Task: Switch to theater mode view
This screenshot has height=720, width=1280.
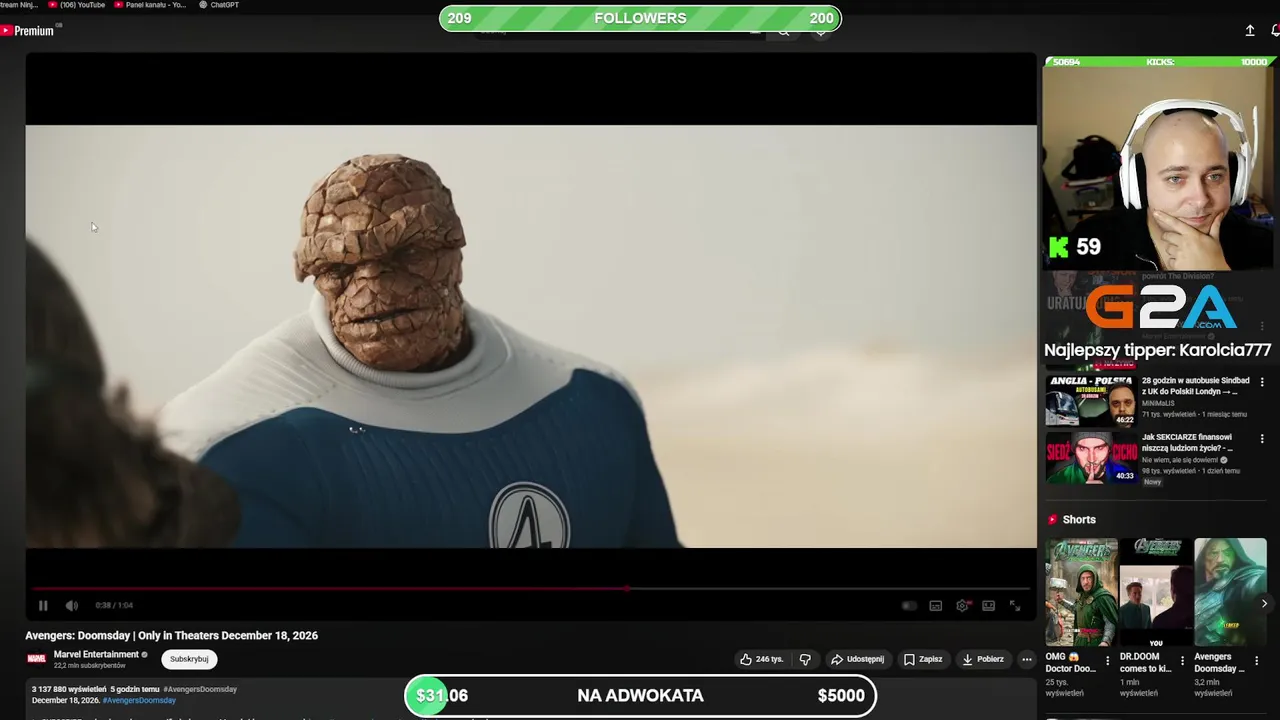Action: tap(988, 605)
